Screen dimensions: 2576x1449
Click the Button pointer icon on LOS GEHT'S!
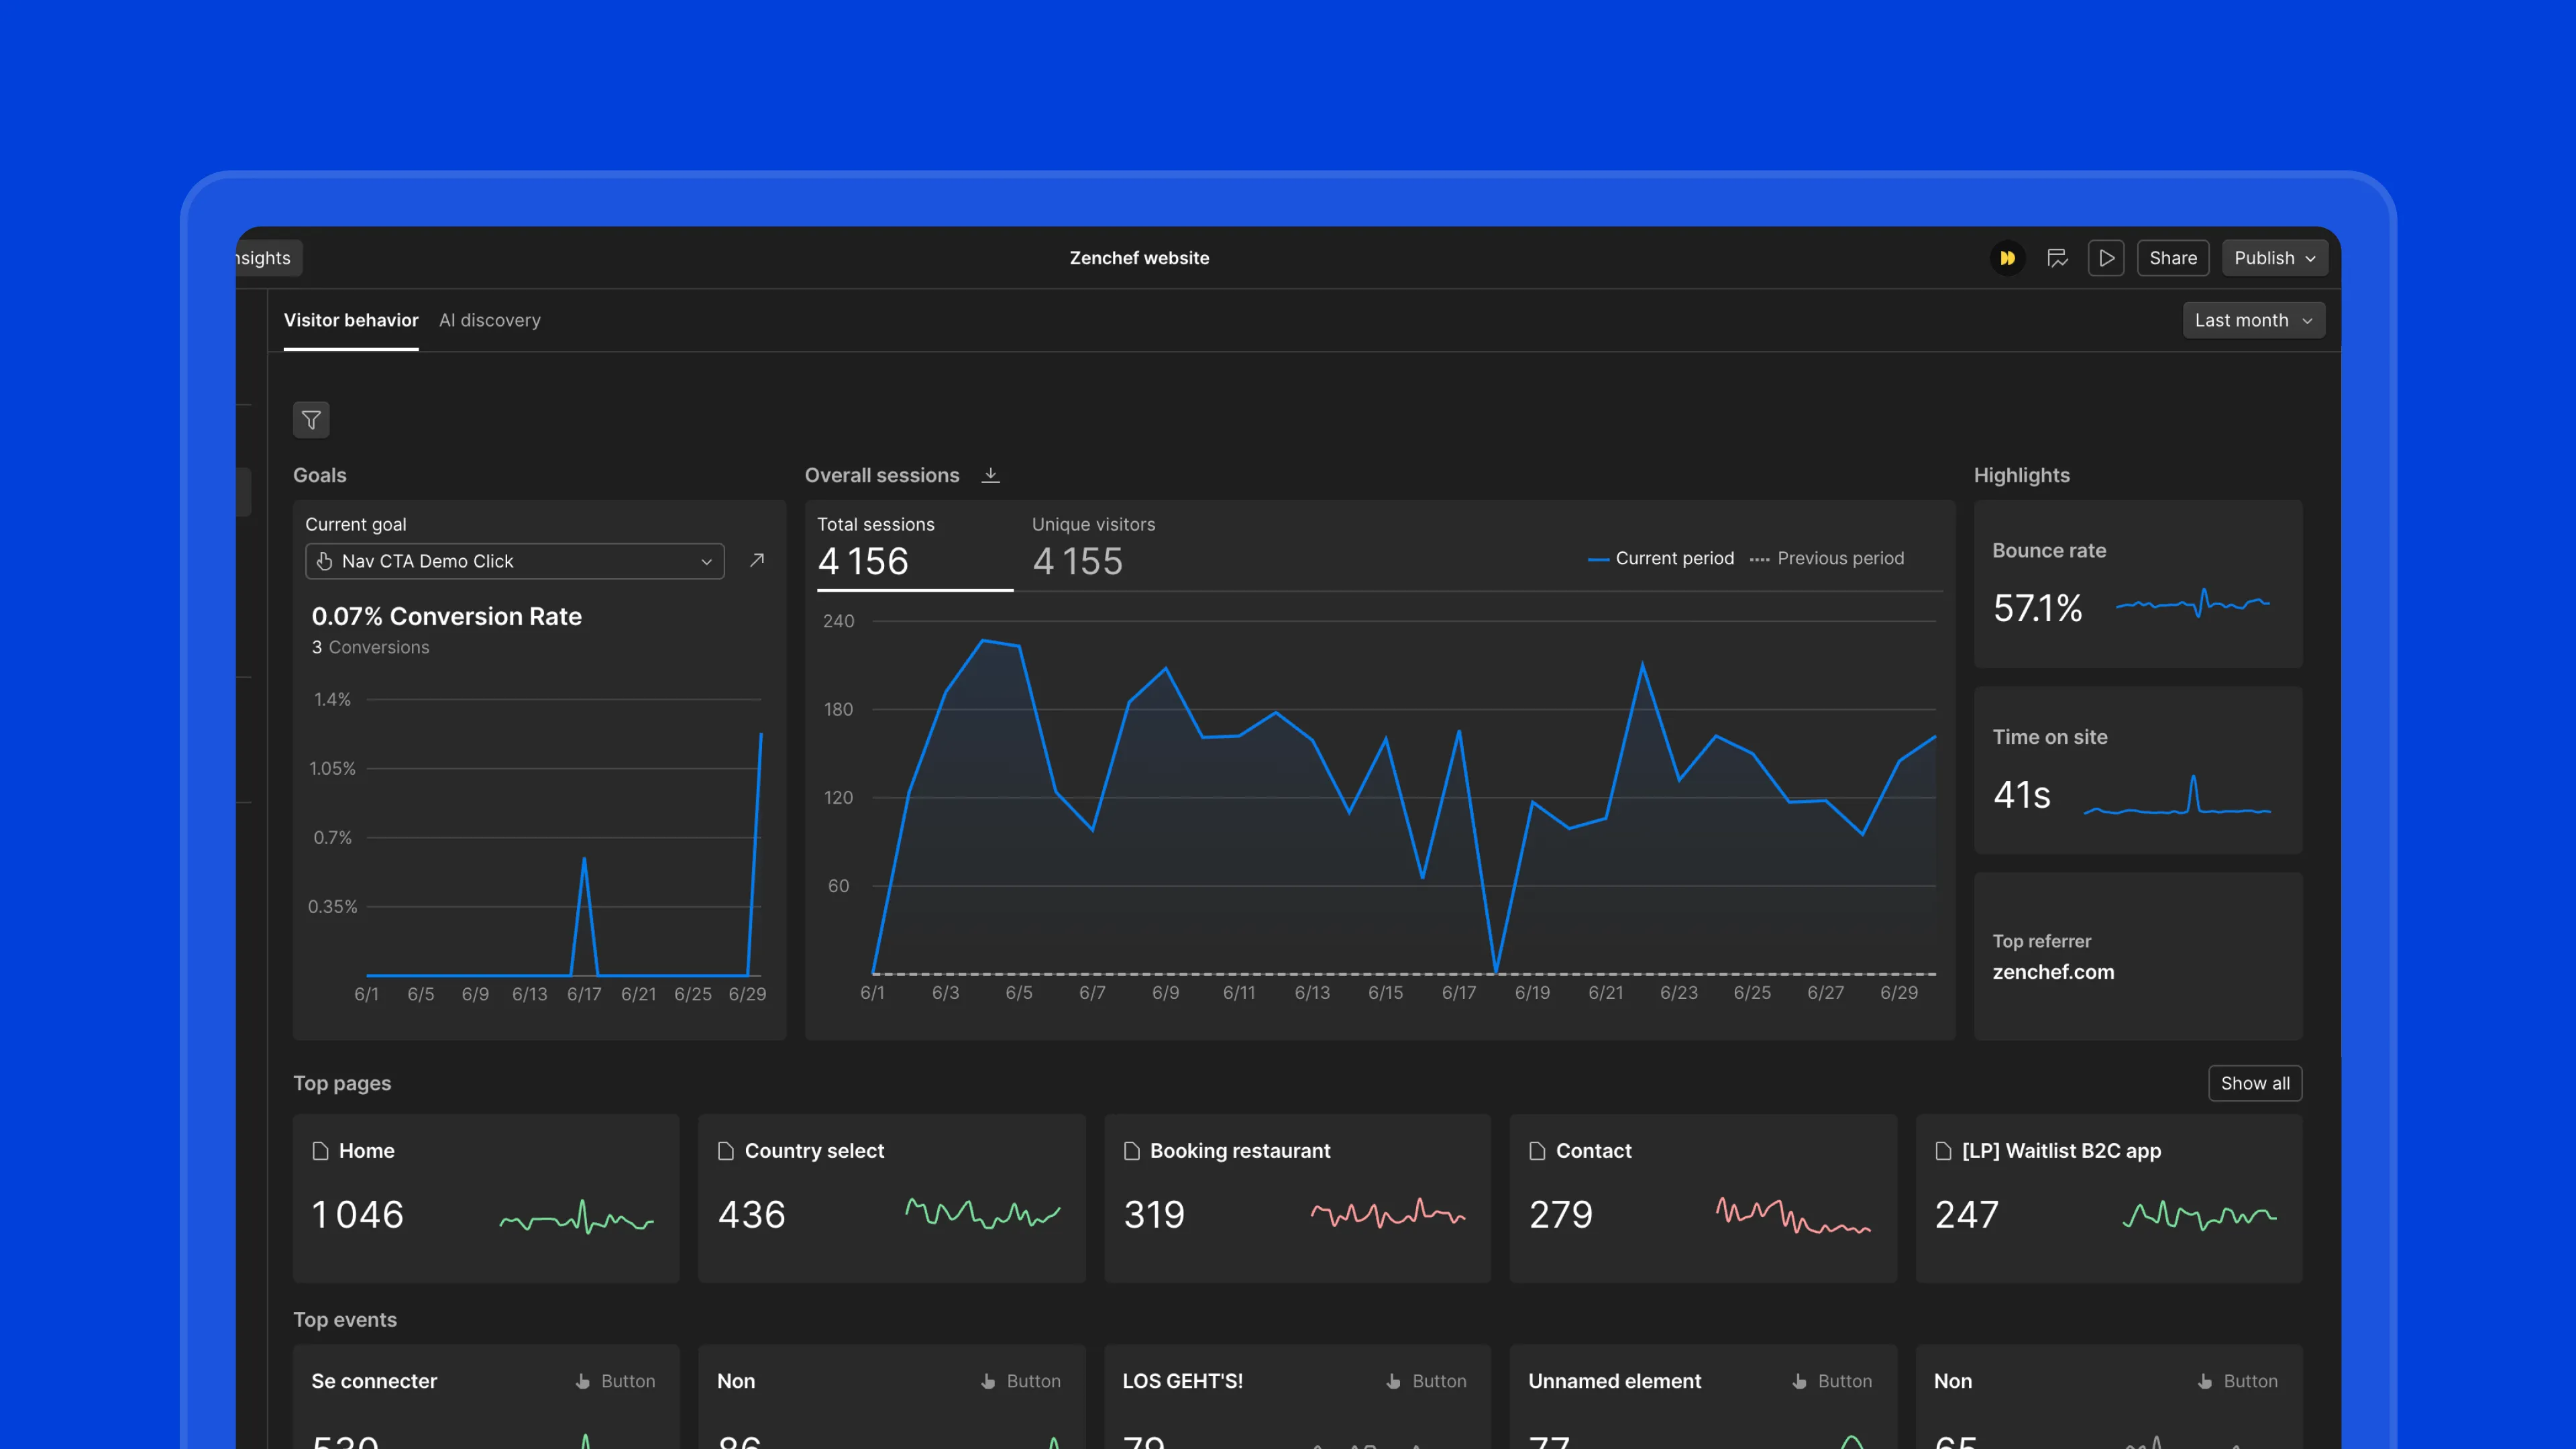[1394, 1381]
